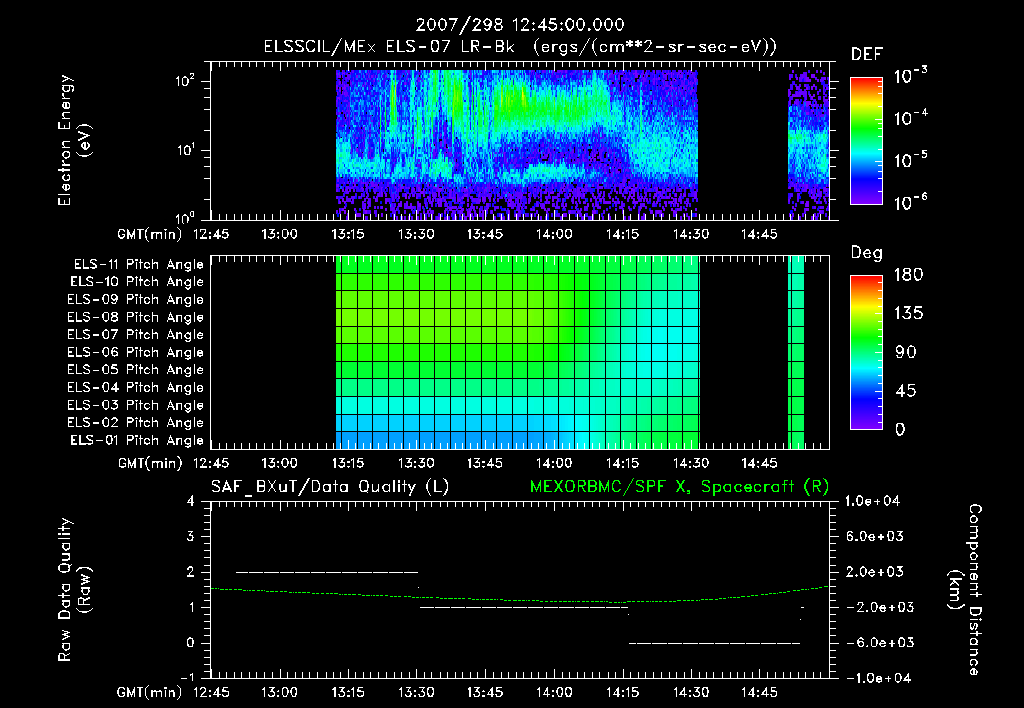
Task: Click the '180' value on Deg scale
Action: pyautogui.click(x=908, y=275)
